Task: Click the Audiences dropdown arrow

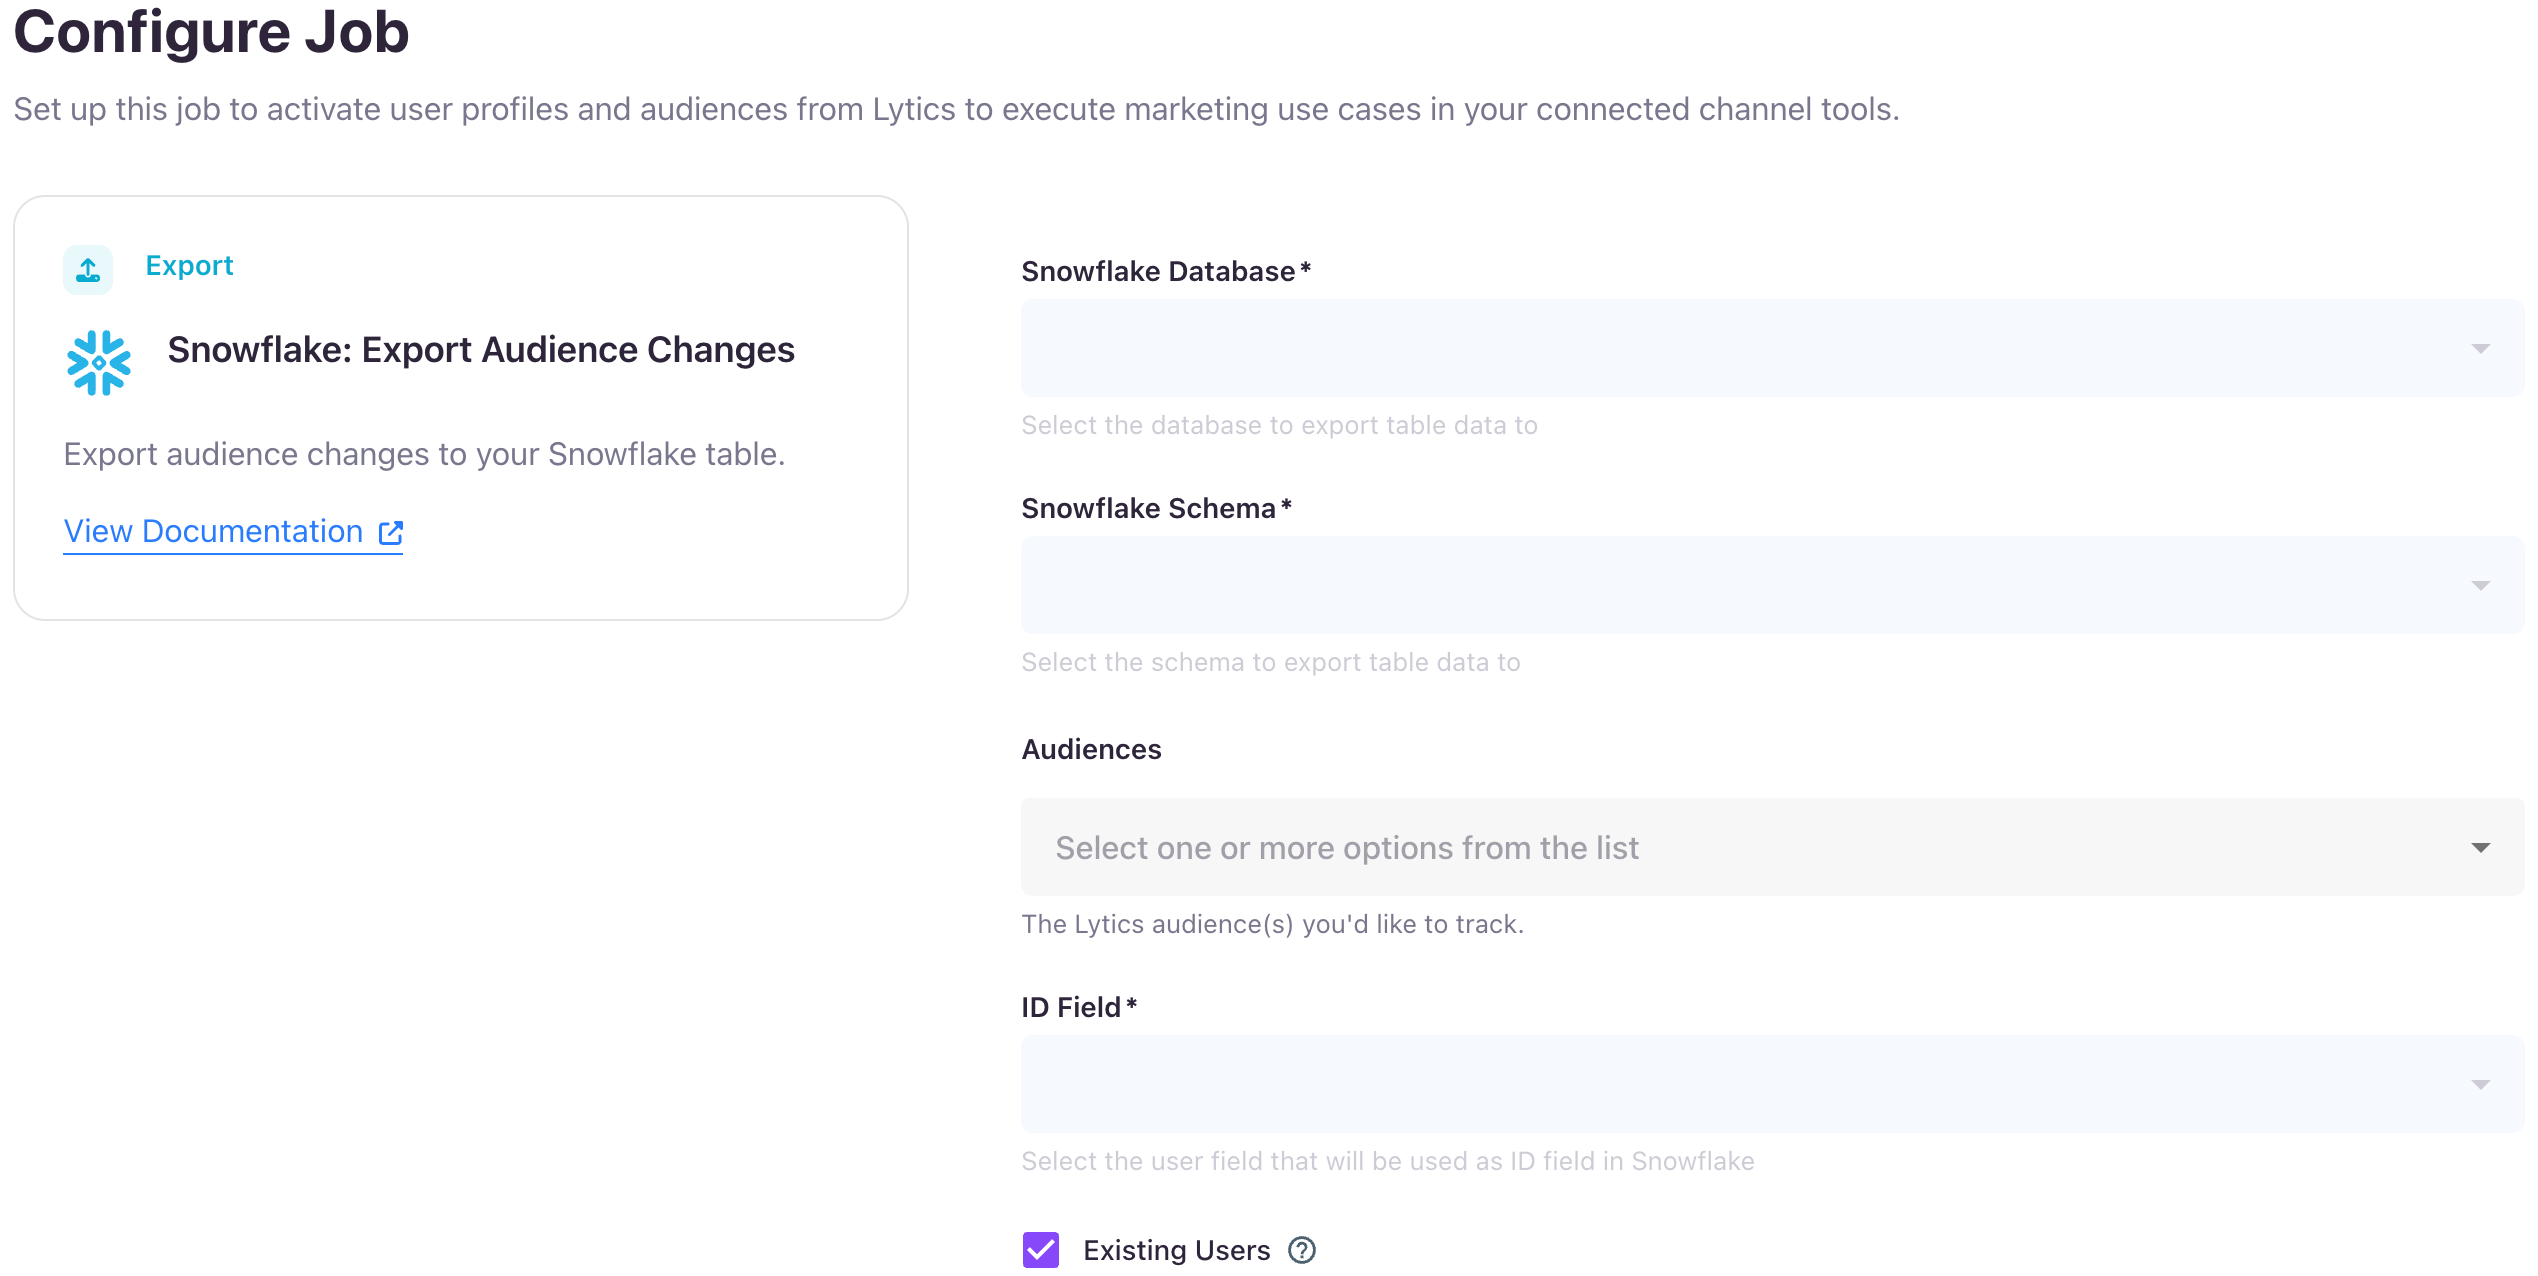Action: [2480, 848]
